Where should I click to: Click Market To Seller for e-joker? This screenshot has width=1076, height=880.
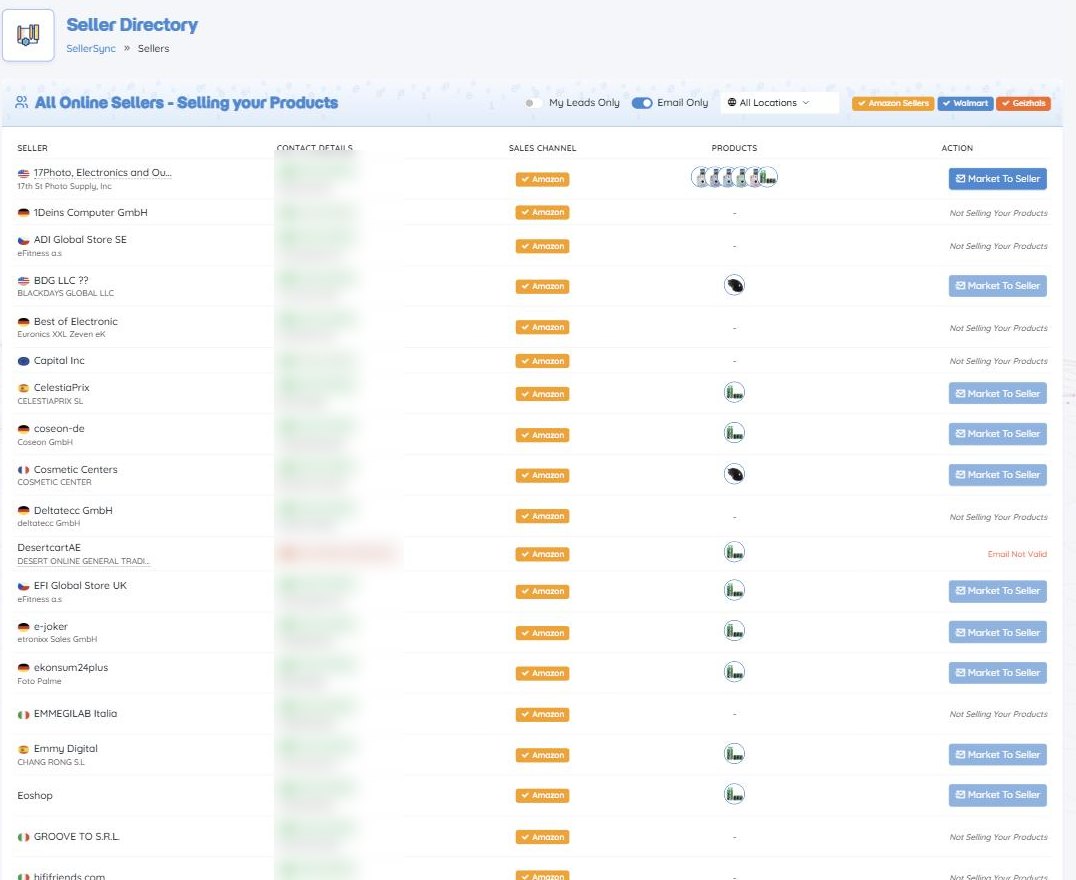click(x=997, y=632)
